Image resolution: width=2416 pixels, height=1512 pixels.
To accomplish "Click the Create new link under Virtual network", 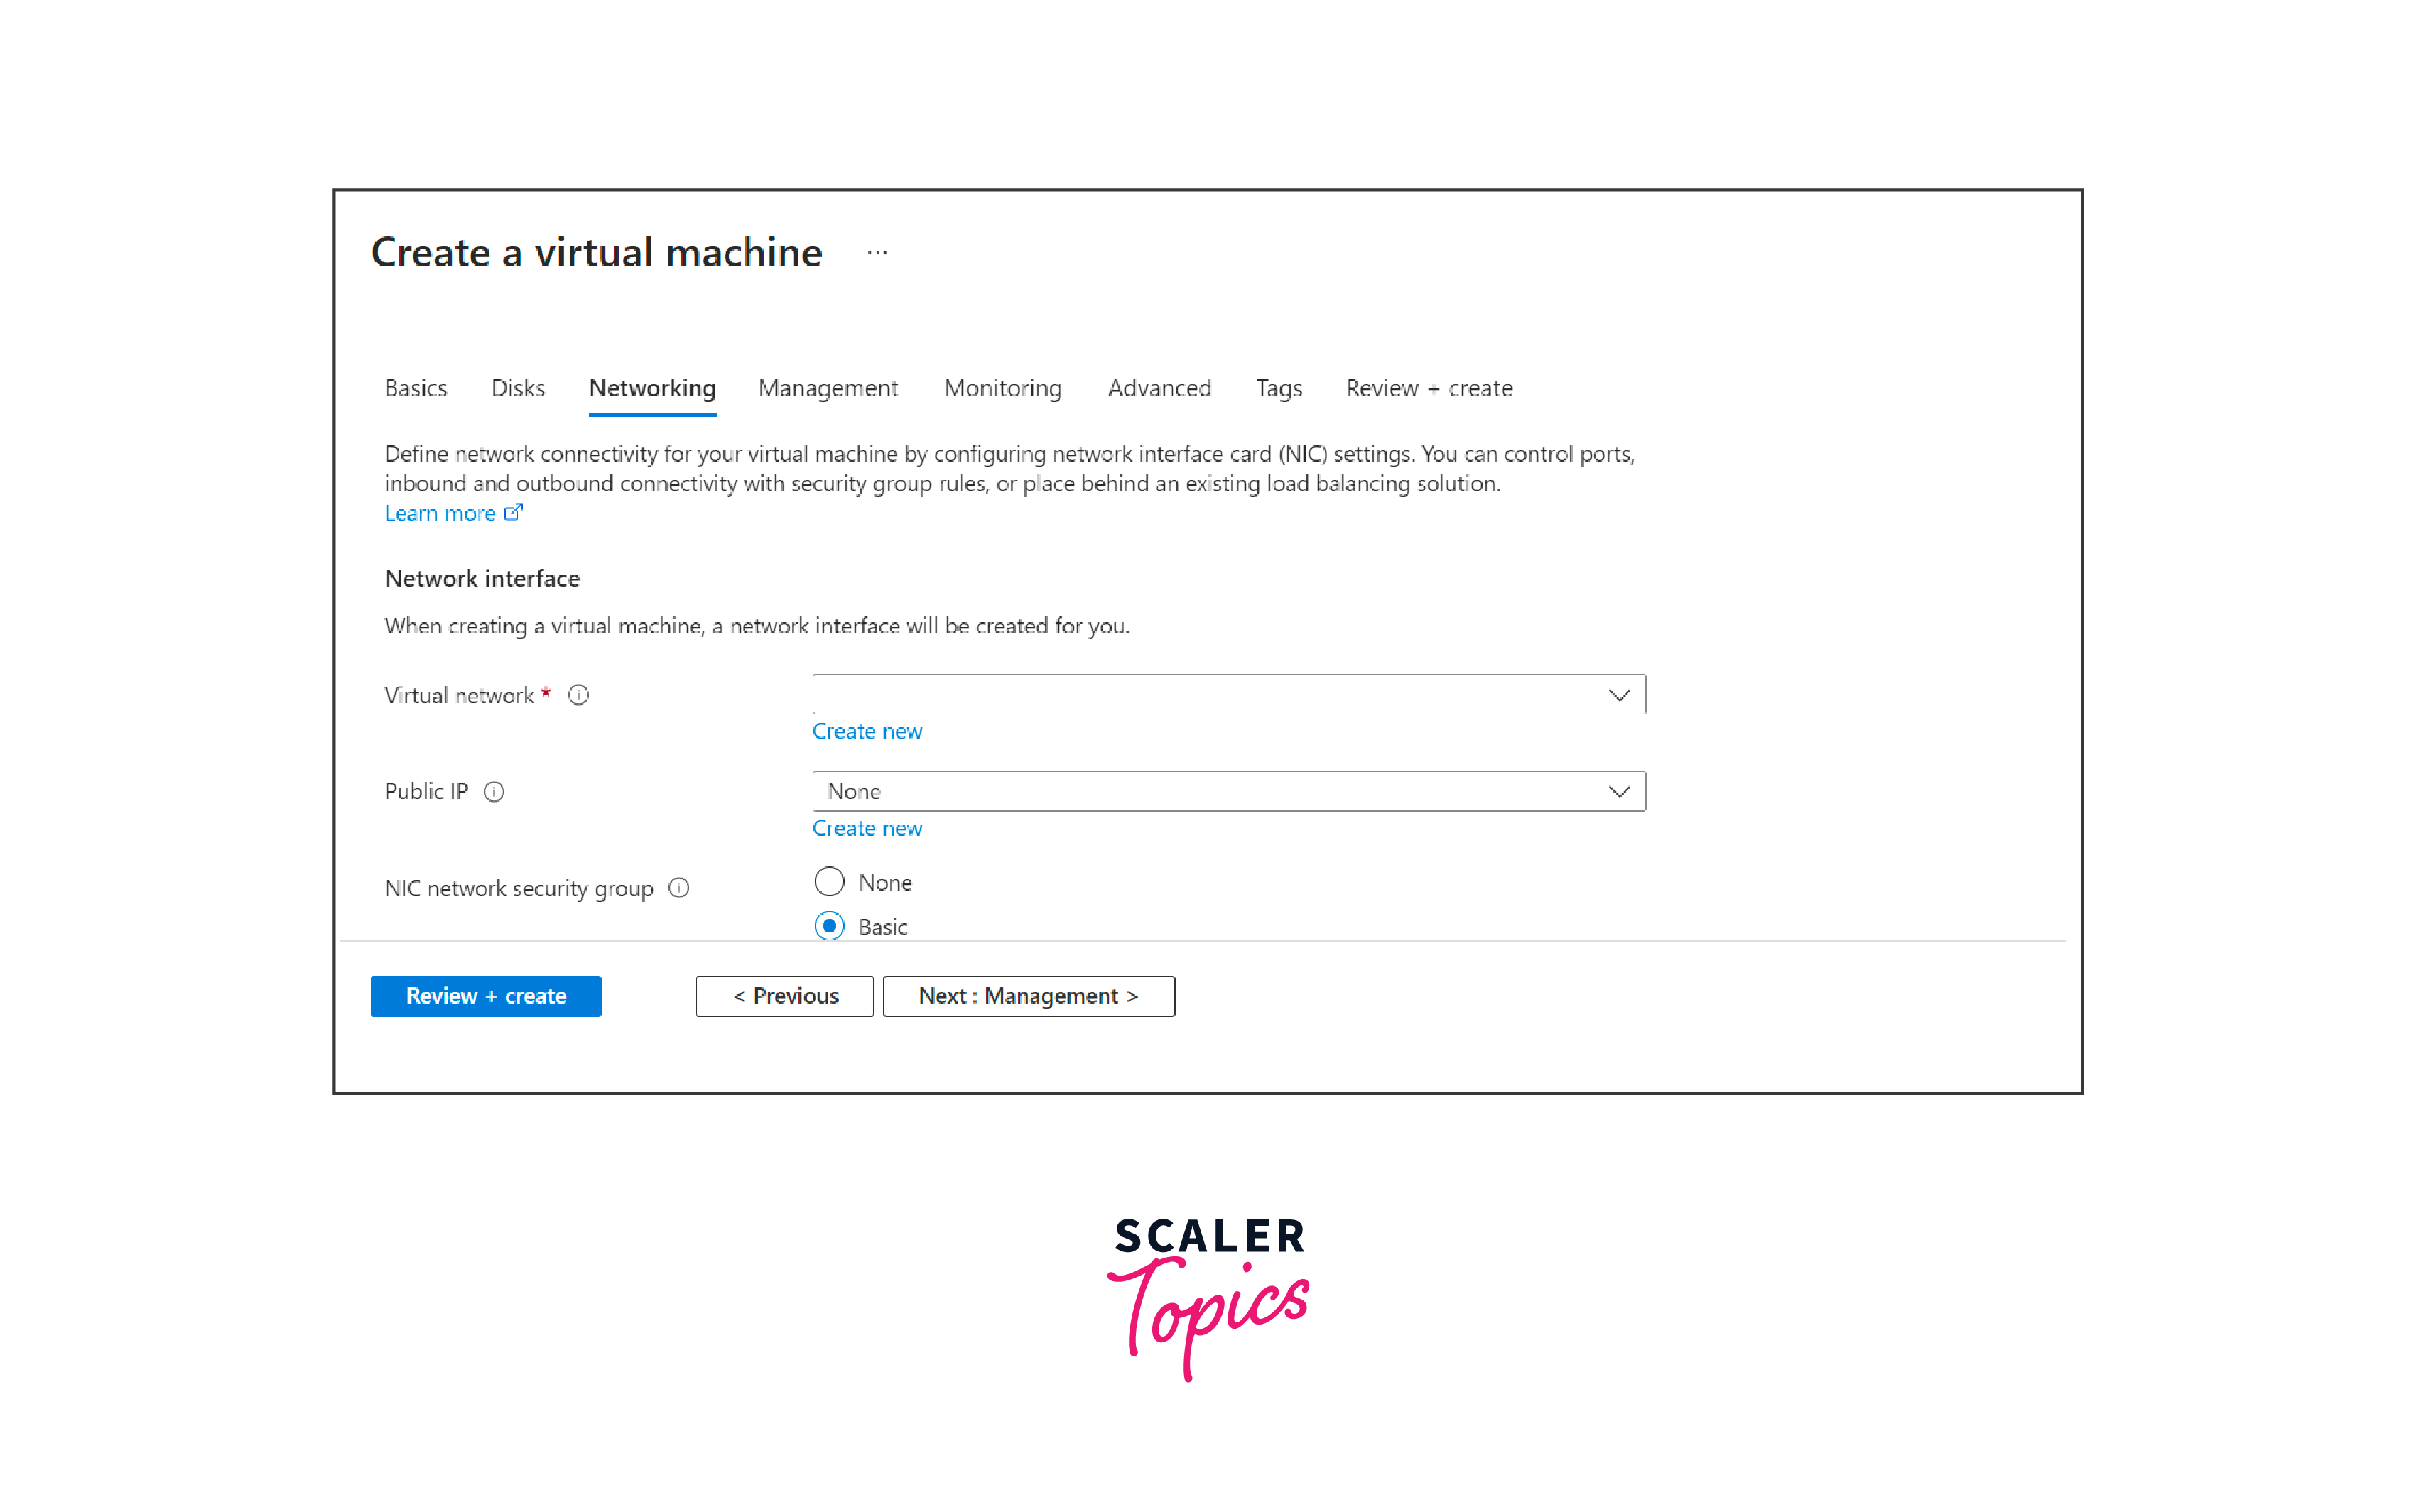I will [x=867, y=730].
